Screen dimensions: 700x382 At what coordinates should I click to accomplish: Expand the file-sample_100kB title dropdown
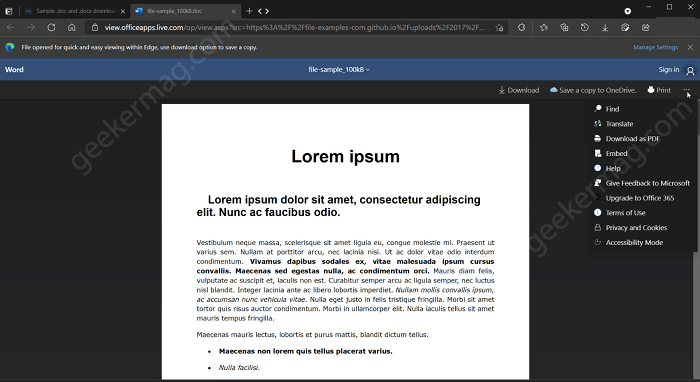coord(339,70)
